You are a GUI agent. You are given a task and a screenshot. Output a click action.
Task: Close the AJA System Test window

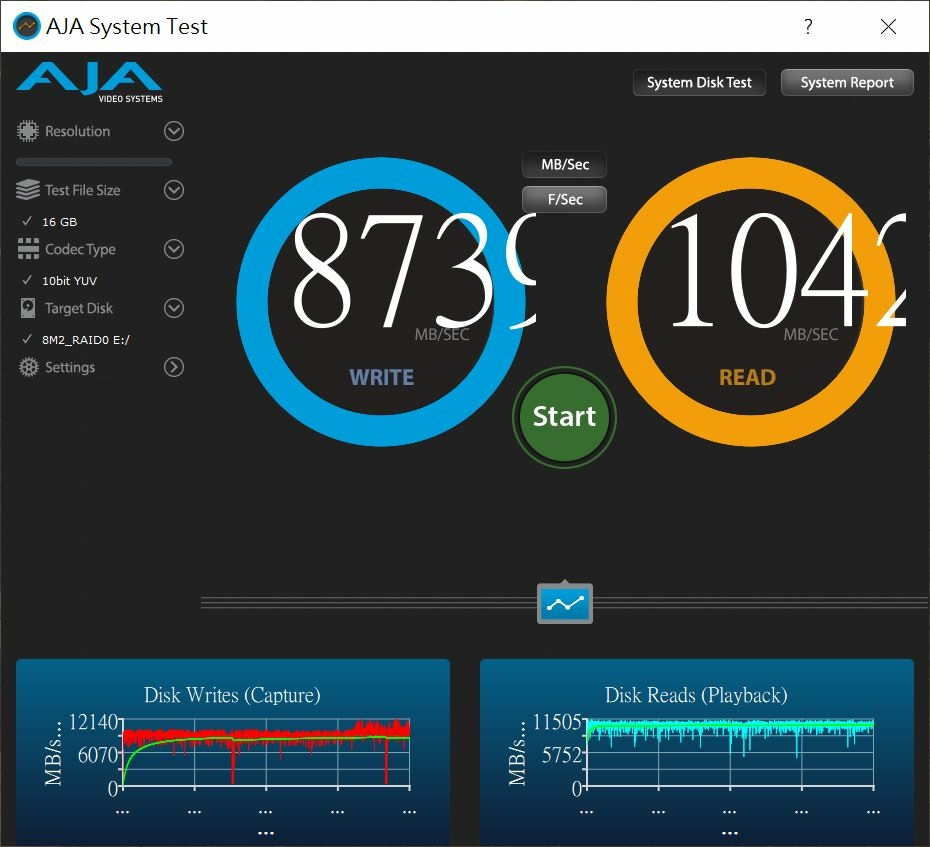pyautogui.click(x=888, y=26)
